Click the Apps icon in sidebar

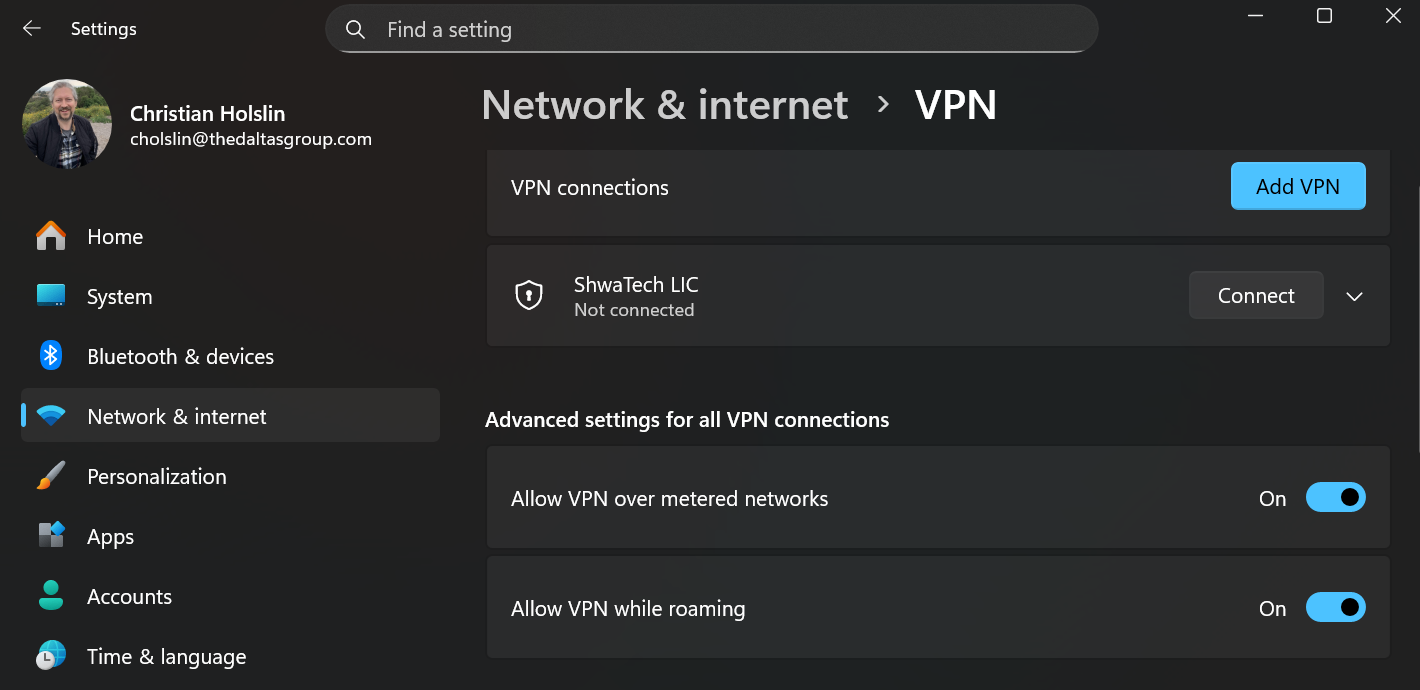click(x=51, y=536)
